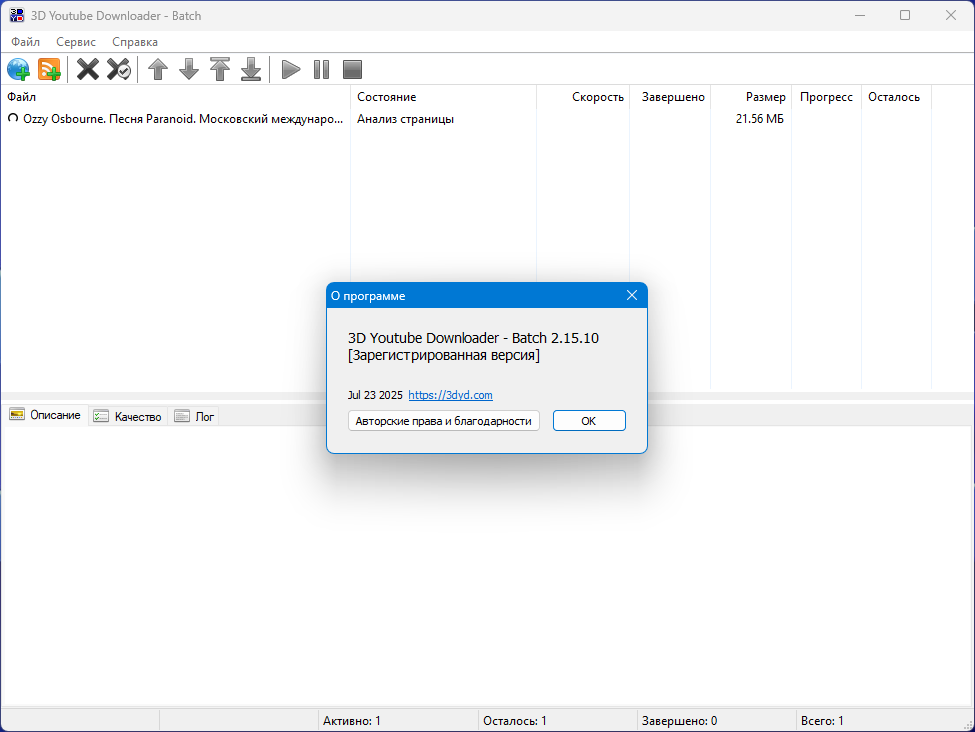Open Авторские права и благодарности
Screen dimensions: 975x732
click(443, 421)
